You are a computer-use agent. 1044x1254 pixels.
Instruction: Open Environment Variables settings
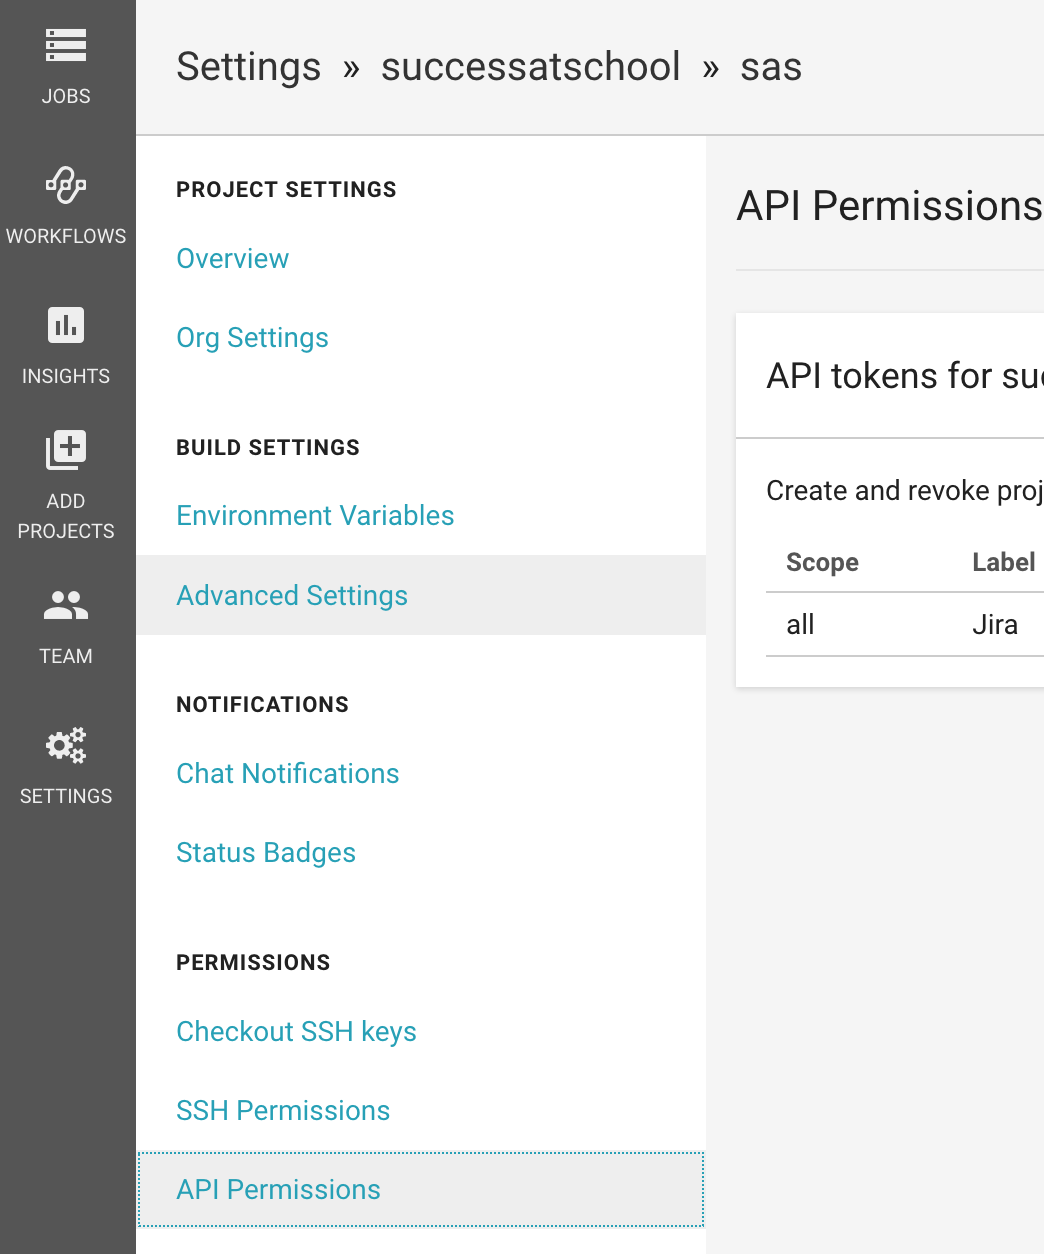[315, 516]
